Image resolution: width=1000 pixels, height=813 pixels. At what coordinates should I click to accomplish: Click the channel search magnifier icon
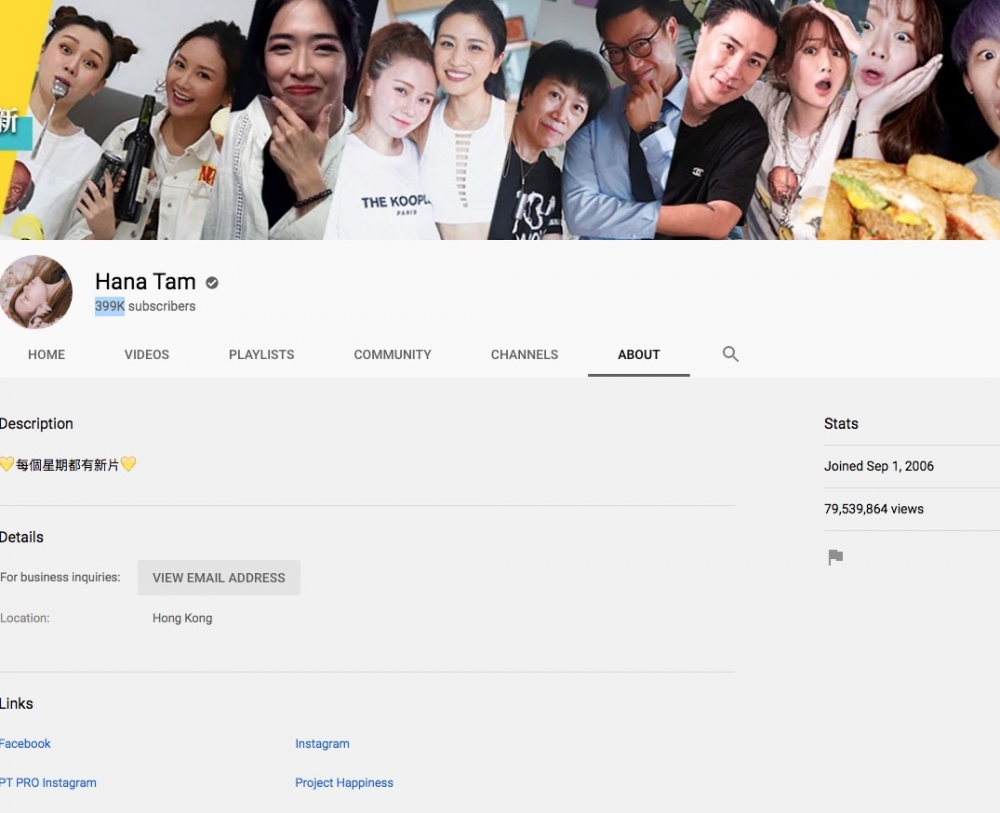click(730, 354)
